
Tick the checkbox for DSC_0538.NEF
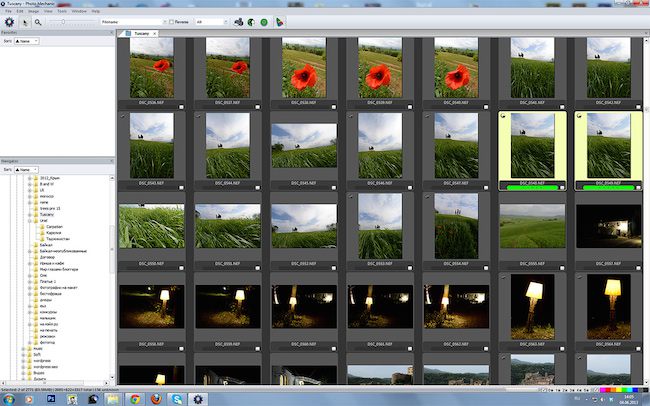(334, 107)
